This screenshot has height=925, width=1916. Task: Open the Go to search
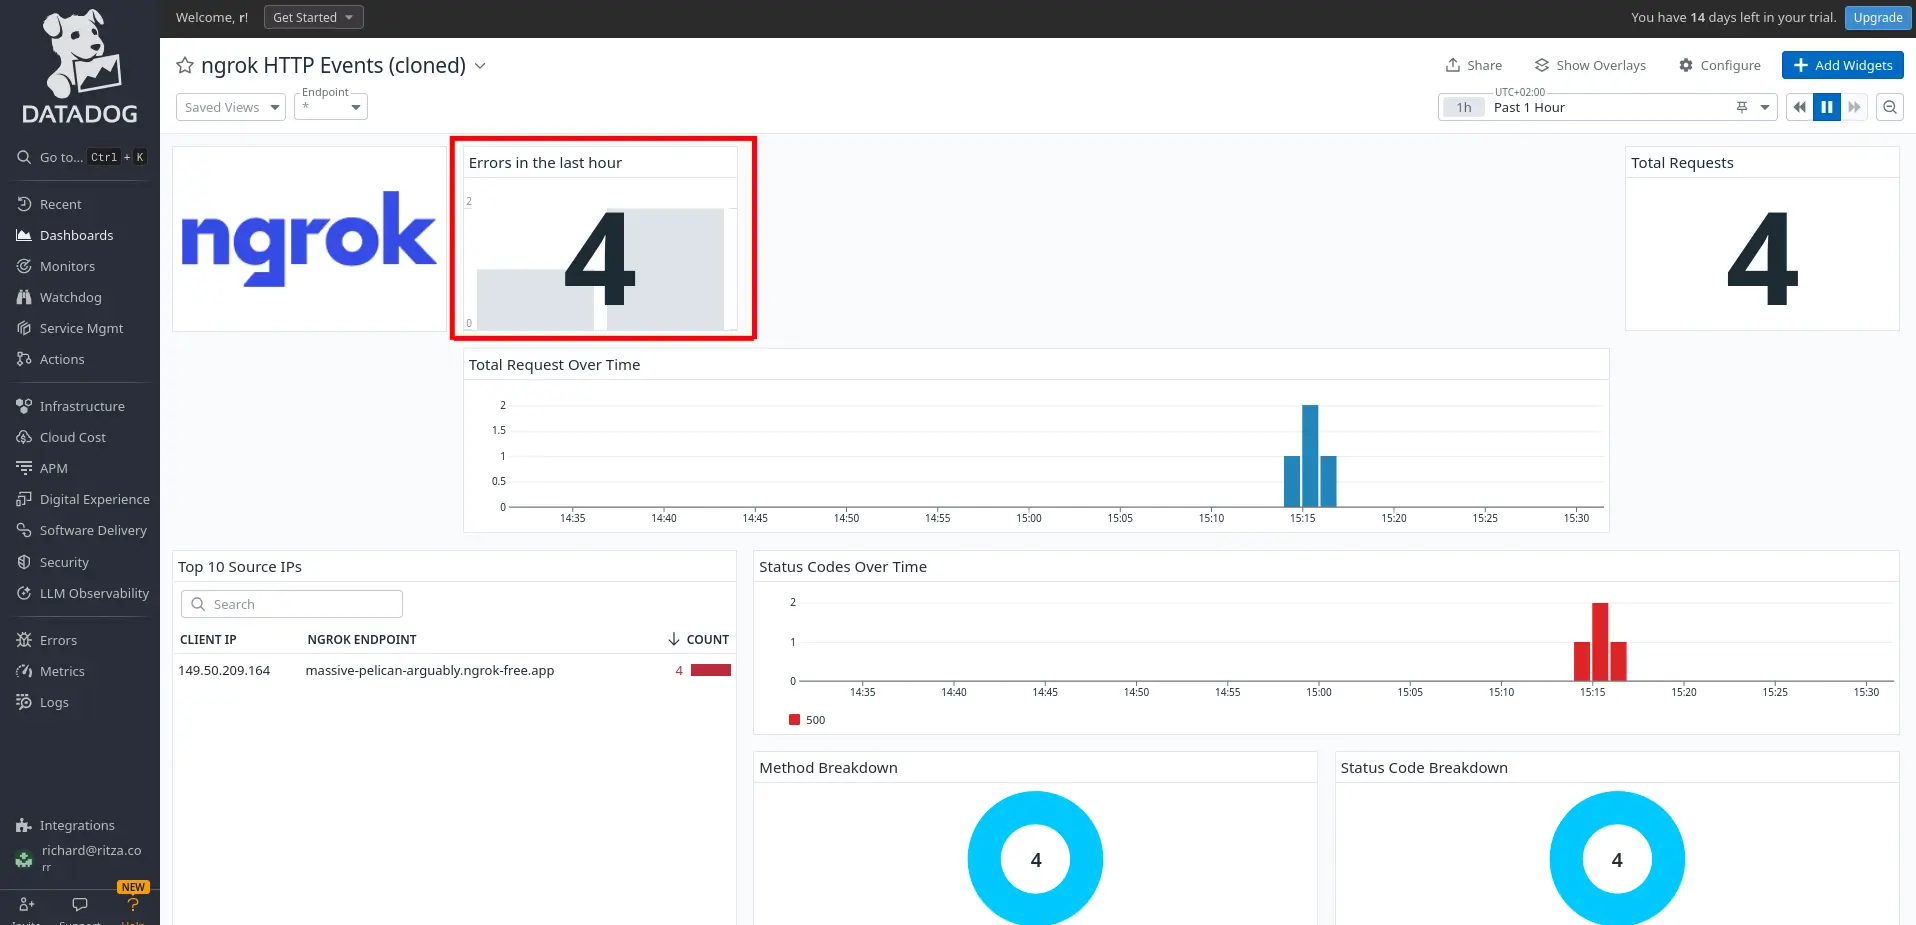pos(80,157)
